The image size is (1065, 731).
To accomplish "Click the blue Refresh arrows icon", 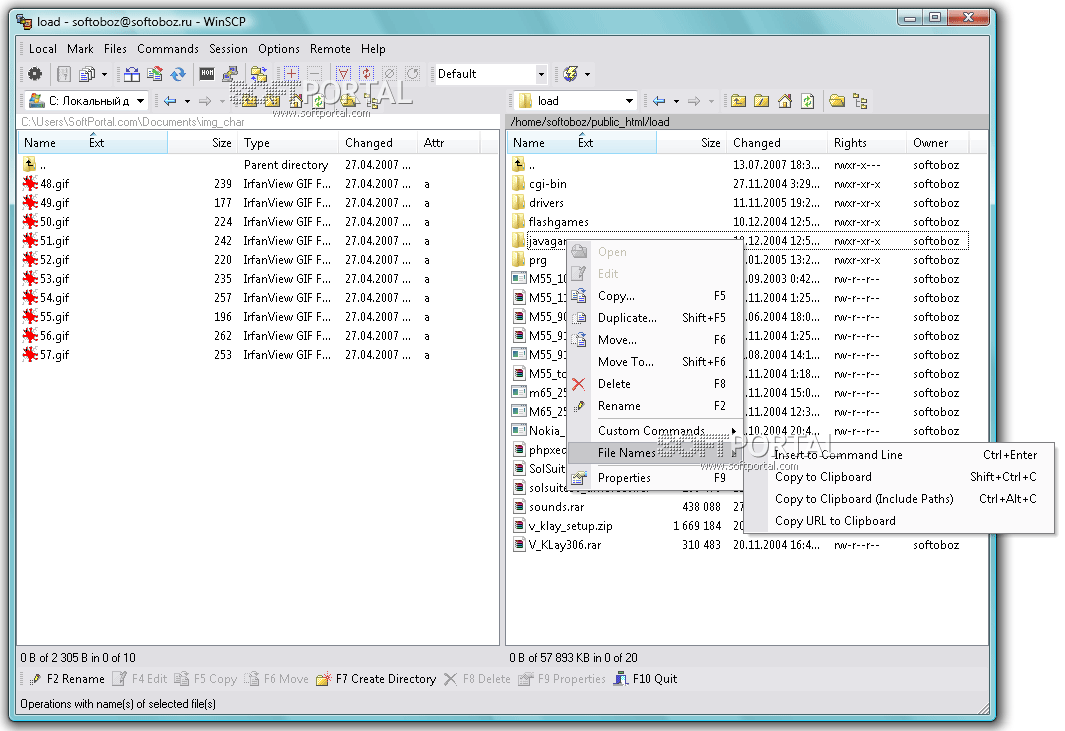I will 178,73.
